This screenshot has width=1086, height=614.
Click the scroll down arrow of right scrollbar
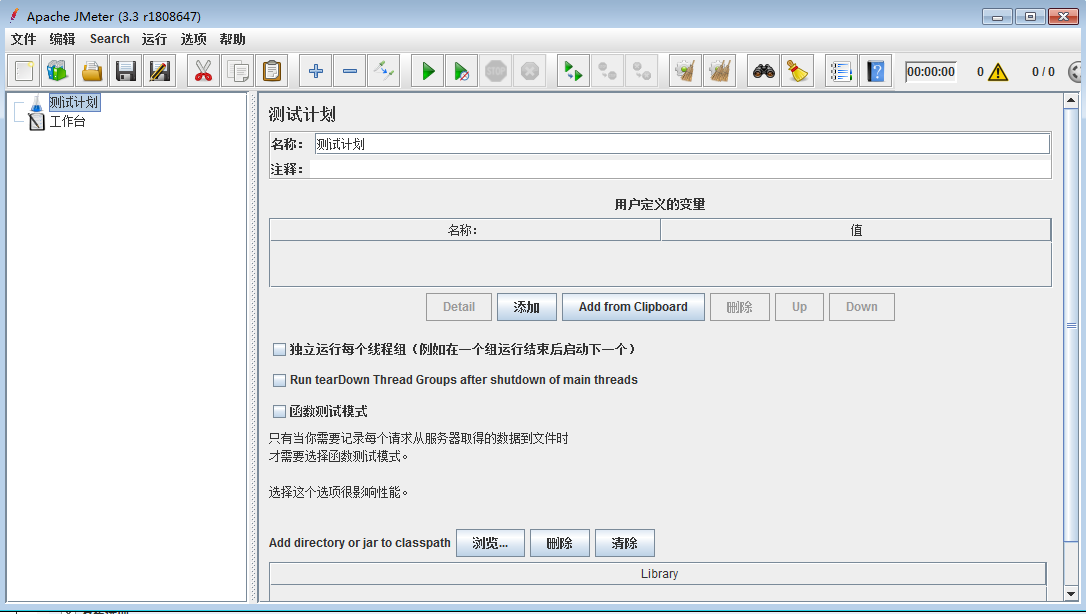click(x=1071, y=594)
